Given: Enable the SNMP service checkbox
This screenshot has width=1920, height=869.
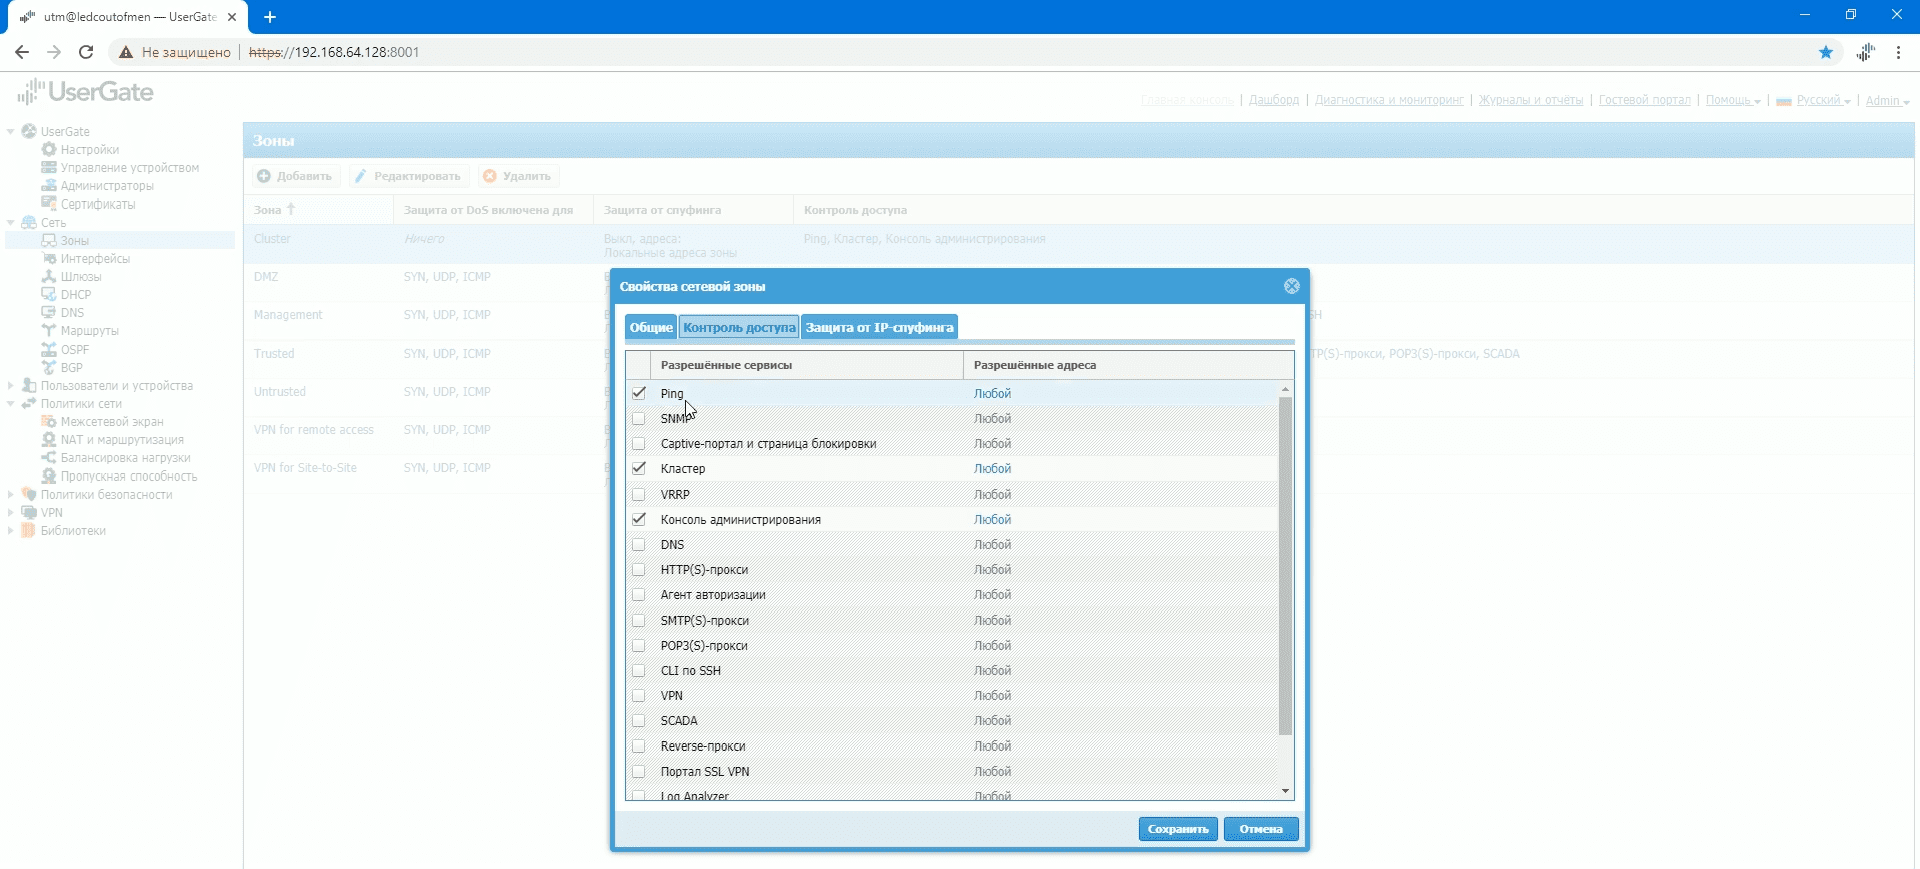Looking at the screenshot, I should (639, 418).
